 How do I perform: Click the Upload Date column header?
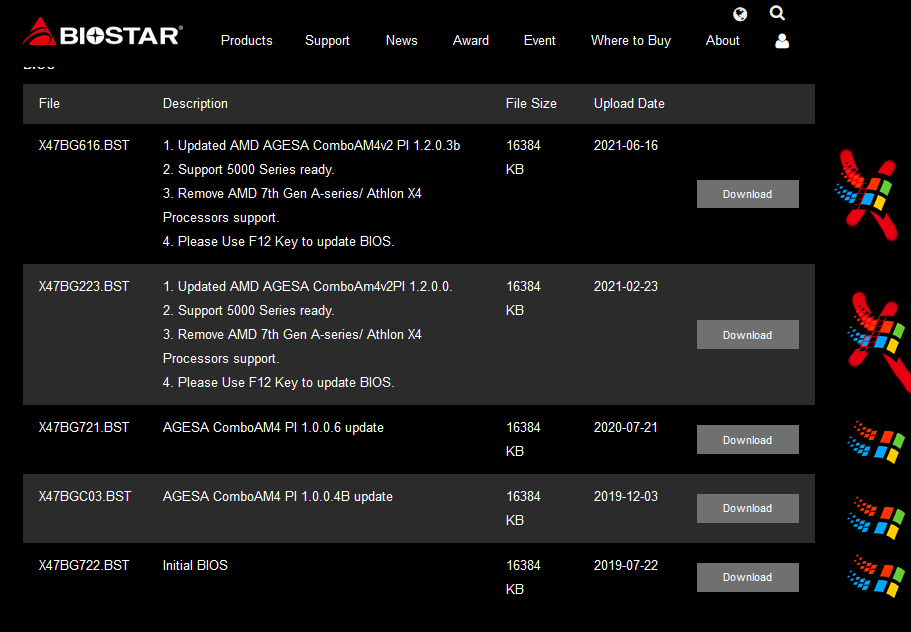coord(629,103)
